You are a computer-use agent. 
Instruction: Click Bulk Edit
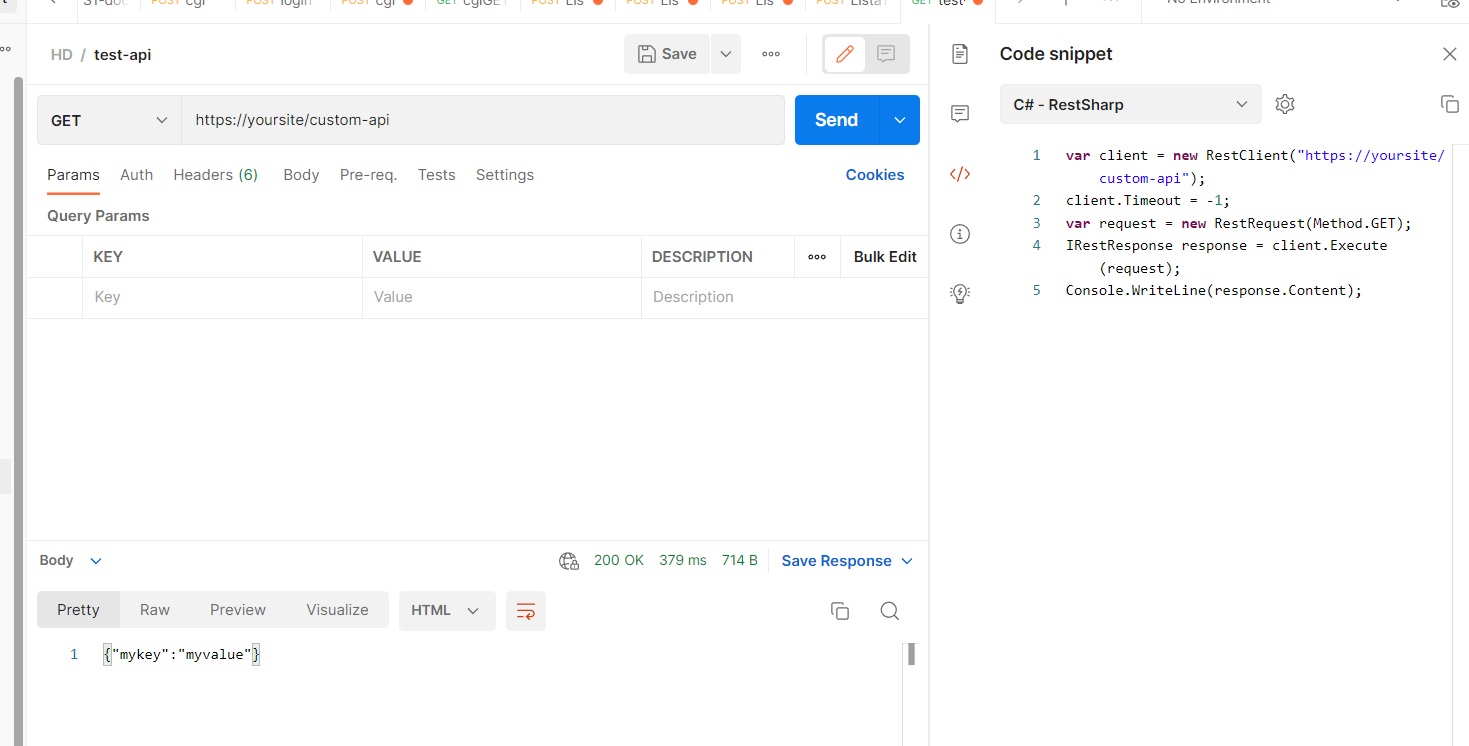coord(885,257)
